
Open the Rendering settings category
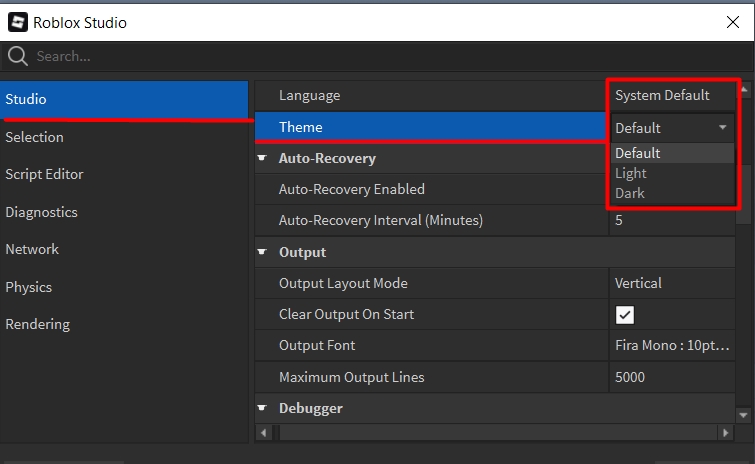tap(124, 324)
